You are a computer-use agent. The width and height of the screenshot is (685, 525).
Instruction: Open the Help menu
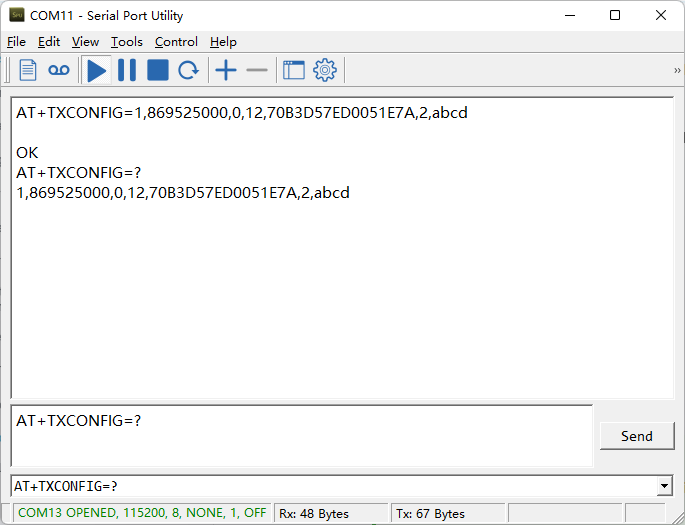(x=223, y=42)
